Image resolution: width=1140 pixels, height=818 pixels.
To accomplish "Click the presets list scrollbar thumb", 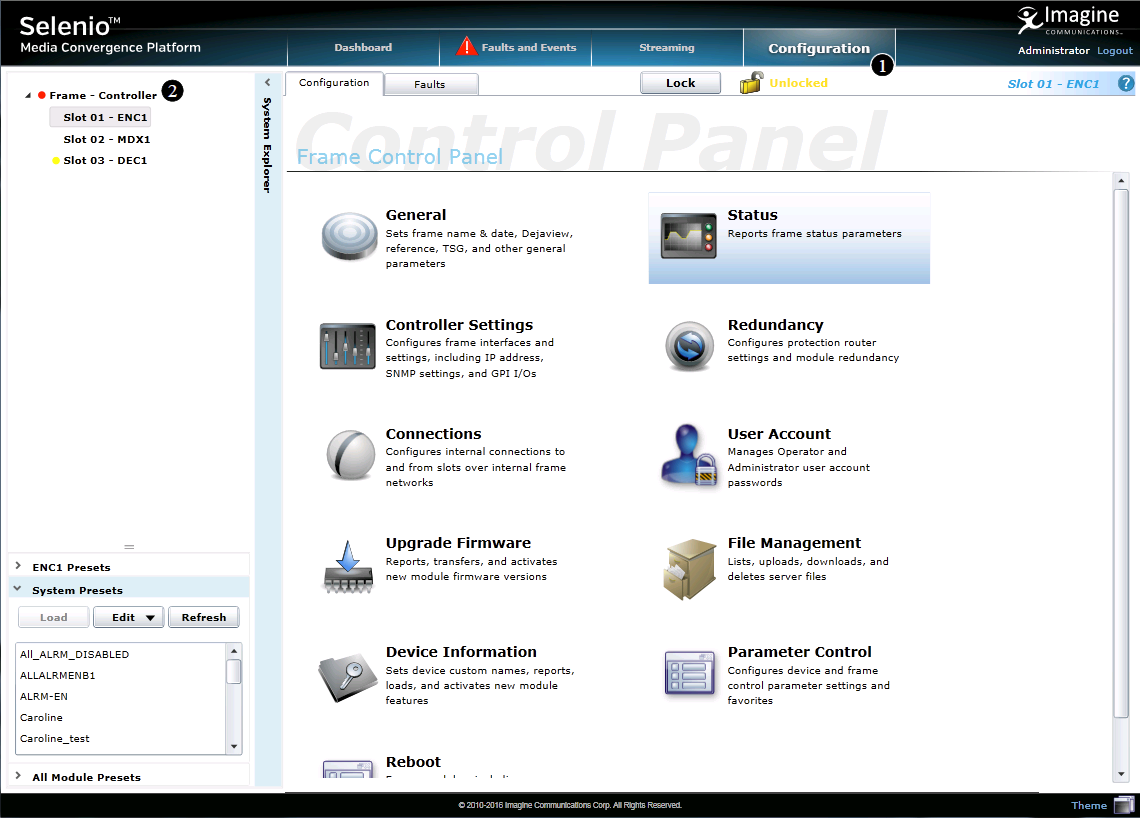I will point(234,671).
